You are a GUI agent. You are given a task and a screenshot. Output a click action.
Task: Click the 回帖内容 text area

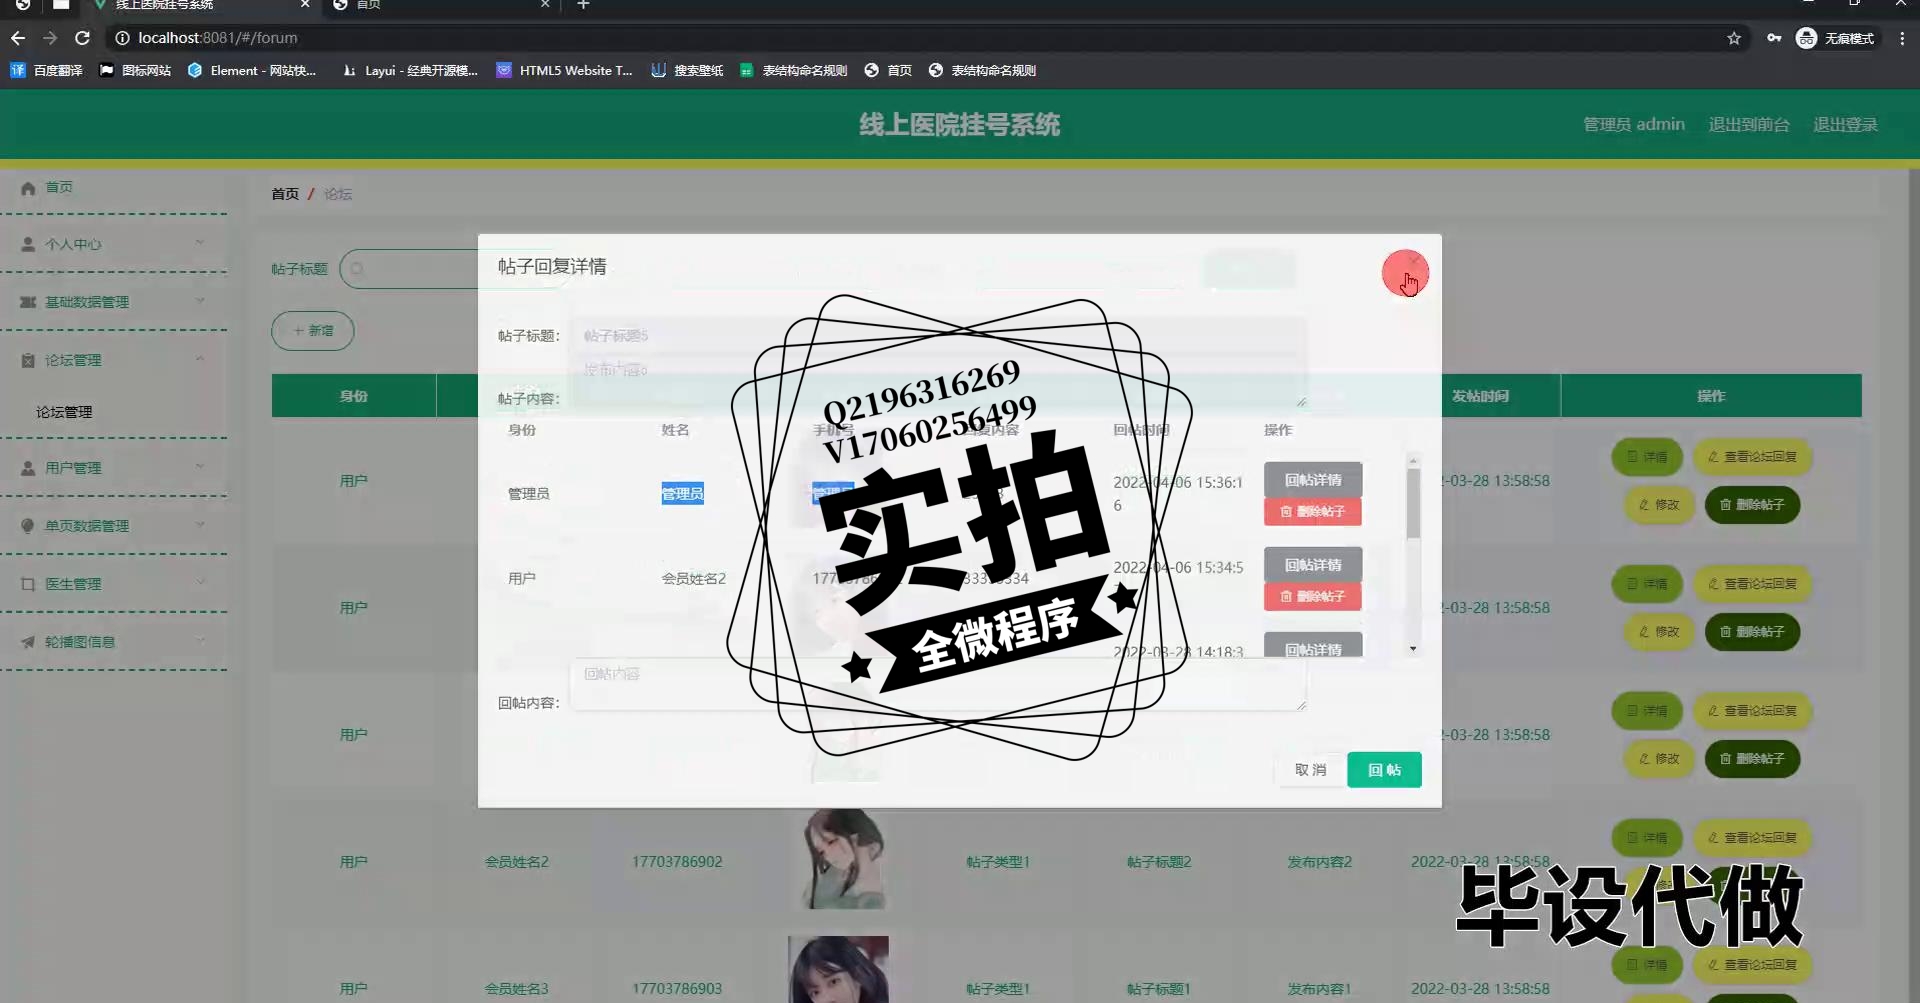point(938,684)
